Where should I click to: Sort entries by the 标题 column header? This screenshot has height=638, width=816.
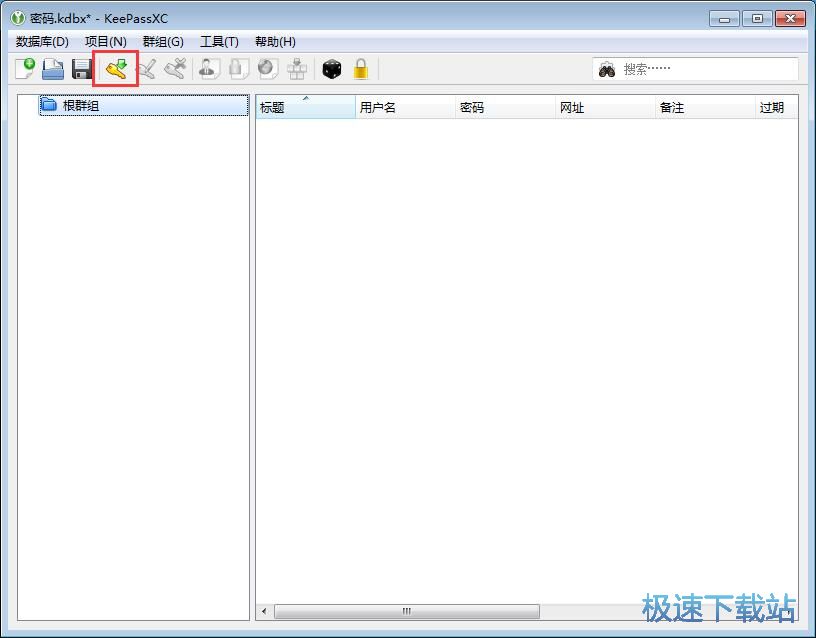pos(305,107)
